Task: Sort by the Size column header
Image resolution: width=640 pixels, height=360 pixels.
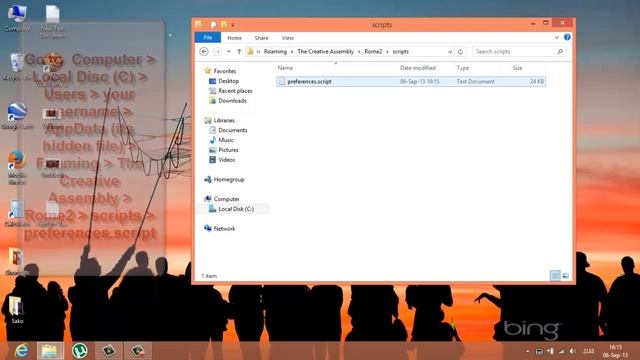Action: coord(518,68)
